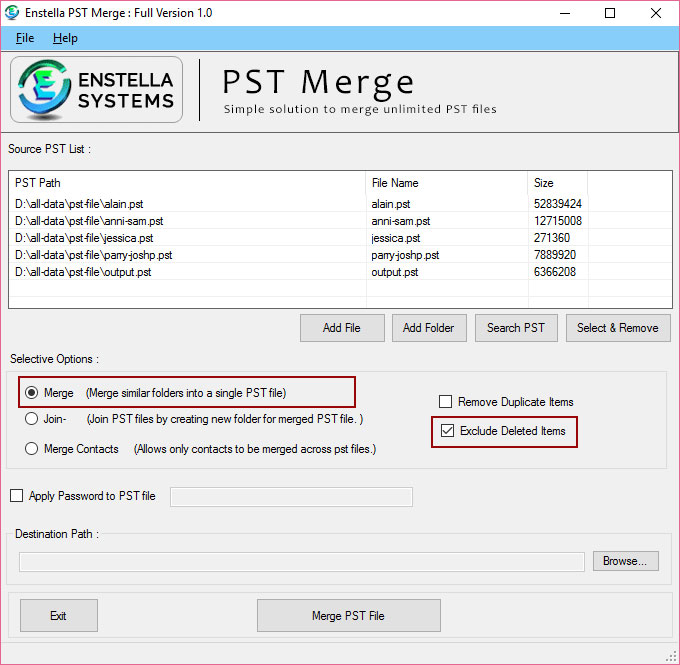Select the alain.pst row in list
This screenshot has height=665, width=680.
[190, 203]
